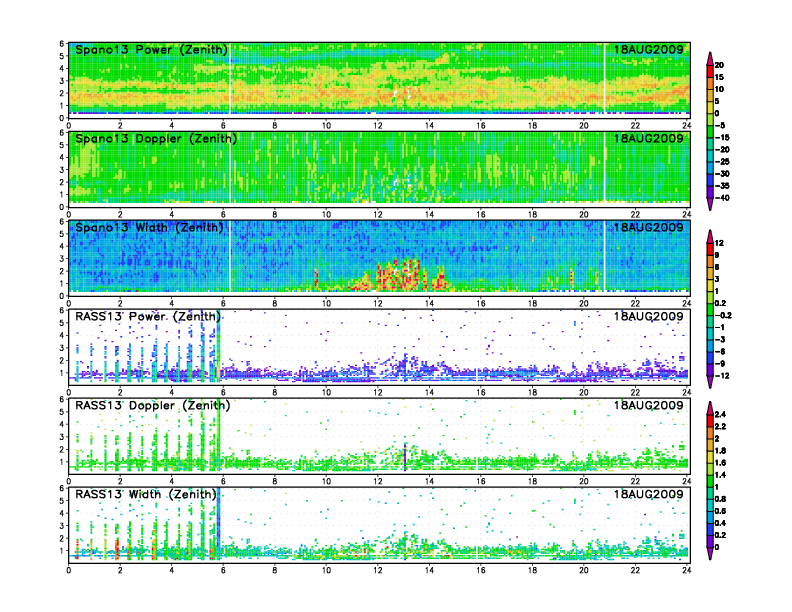Click the 18AUG2009 date in RASS13 Power panel
Image resolution: width=792 pixels, height=612 pixels.
pyautogui.click(x=649, y=316)
